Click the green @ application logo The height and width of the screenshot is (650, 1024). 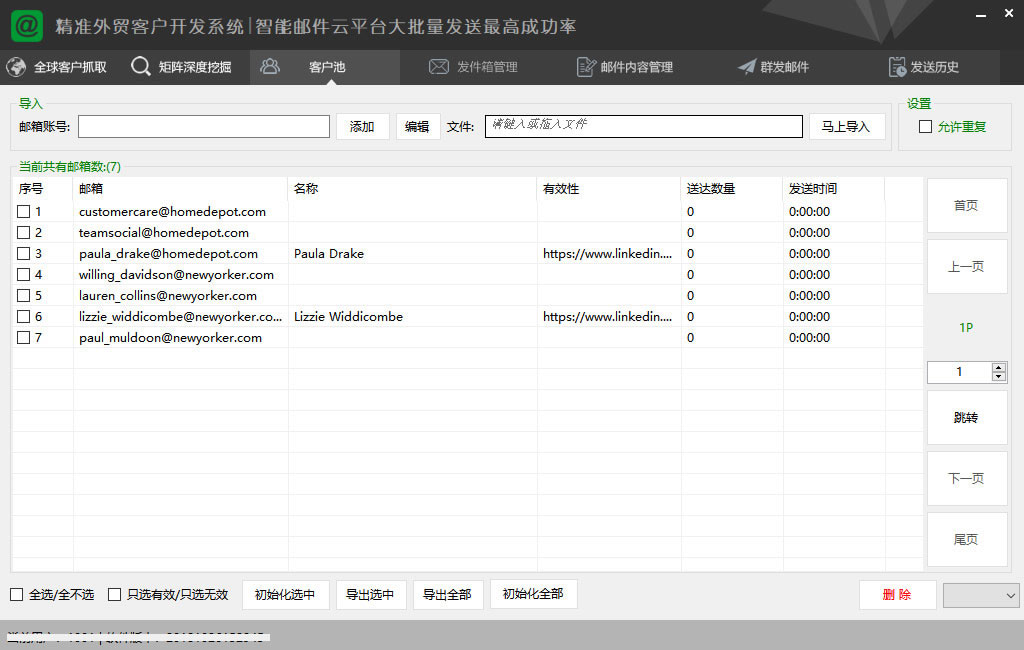tap(27, 26)
